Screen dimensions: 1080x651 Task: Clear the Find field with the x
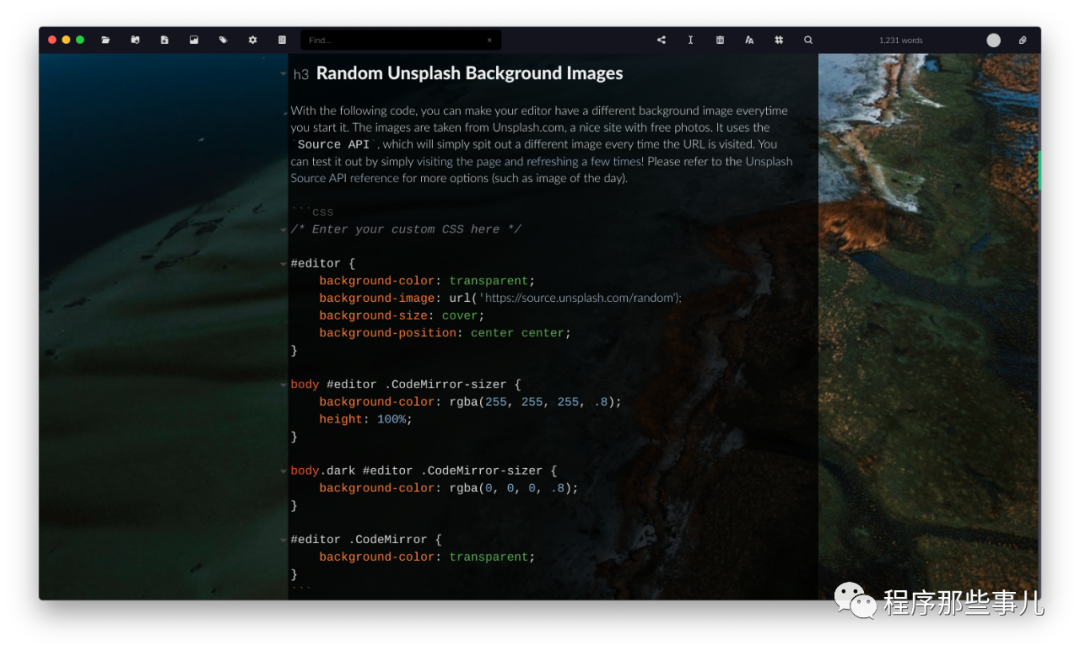point(489,40)
